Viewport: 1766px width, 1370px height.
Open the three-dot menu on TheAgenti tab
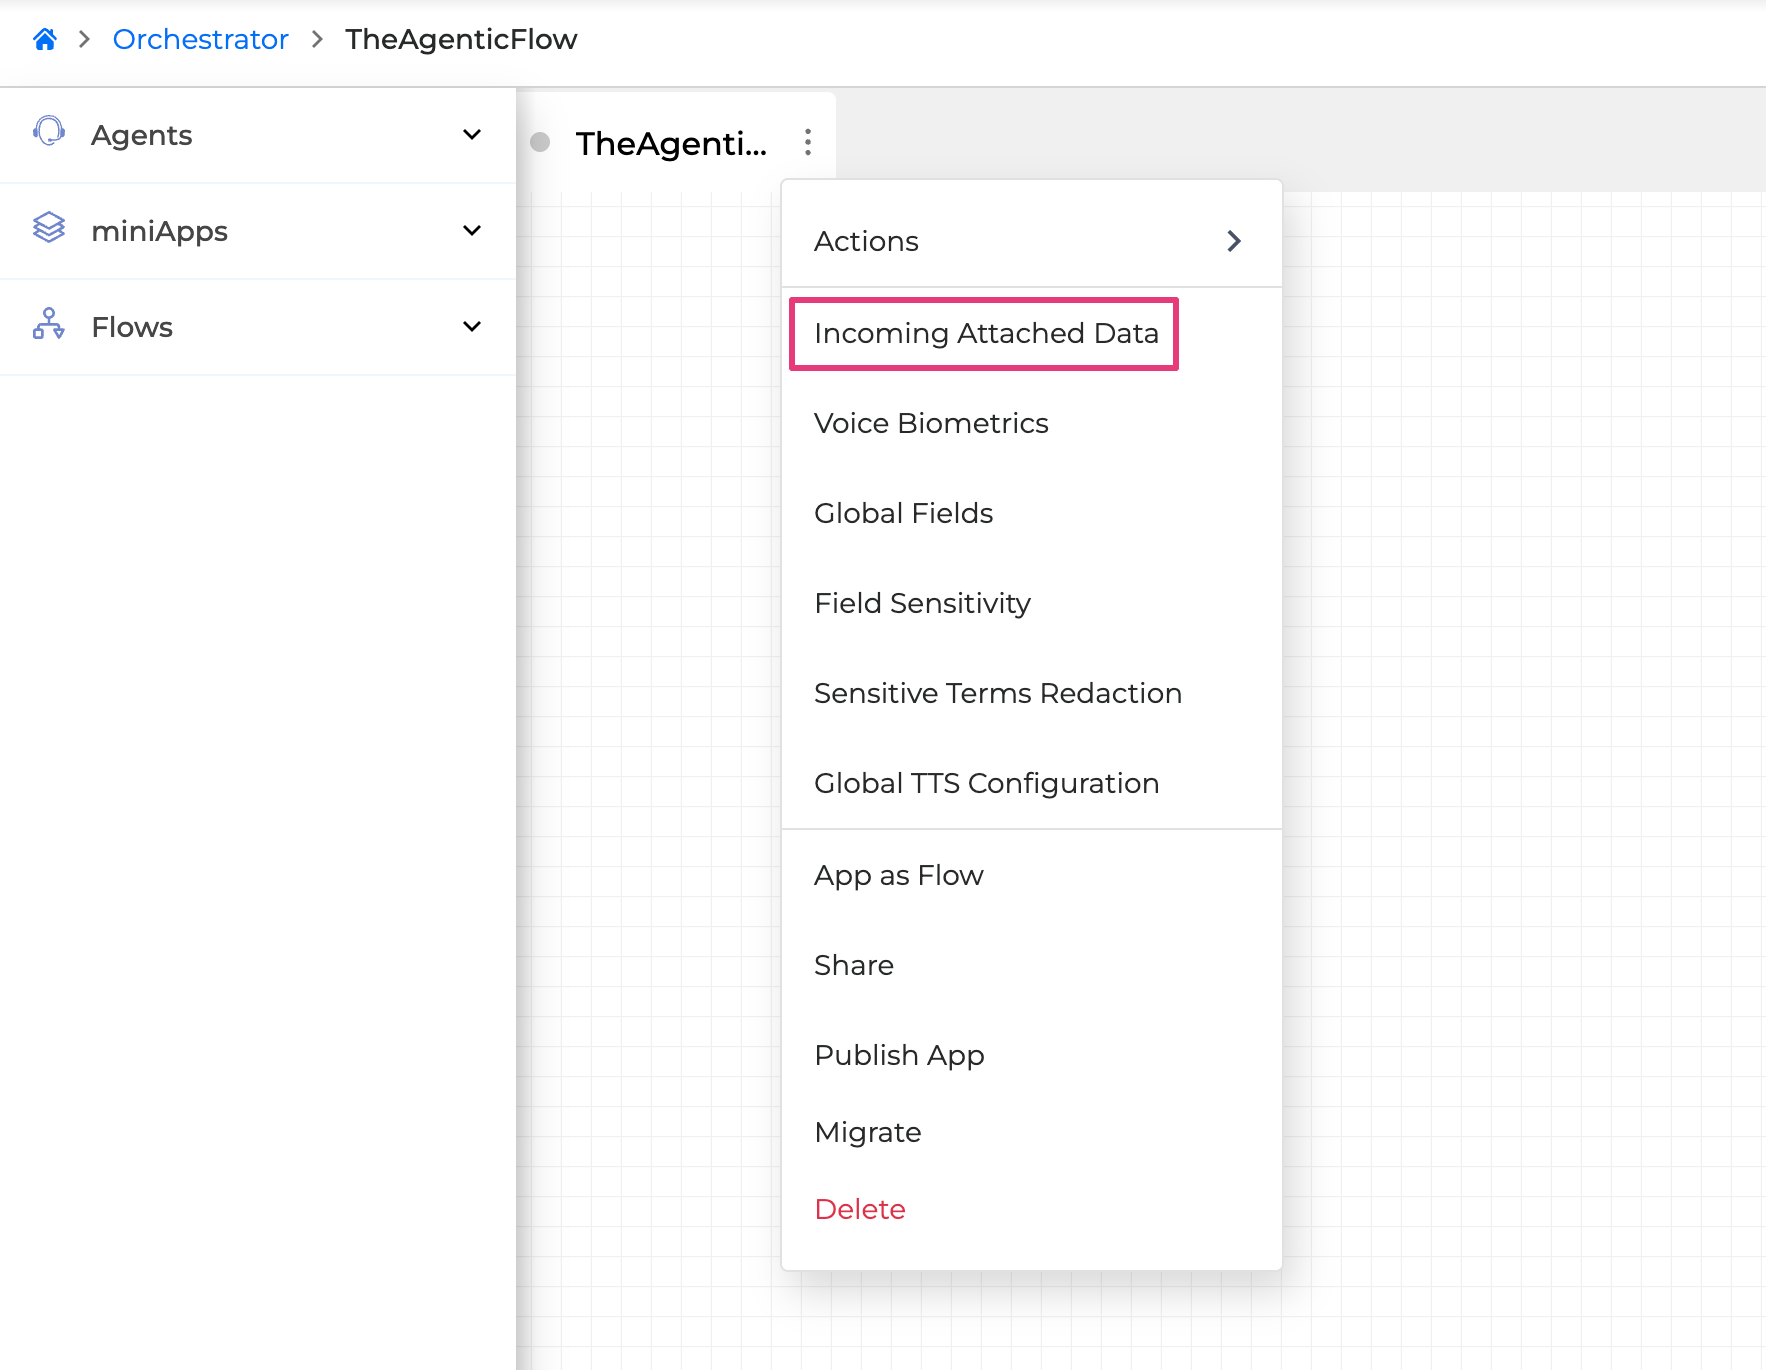[807, 142]
